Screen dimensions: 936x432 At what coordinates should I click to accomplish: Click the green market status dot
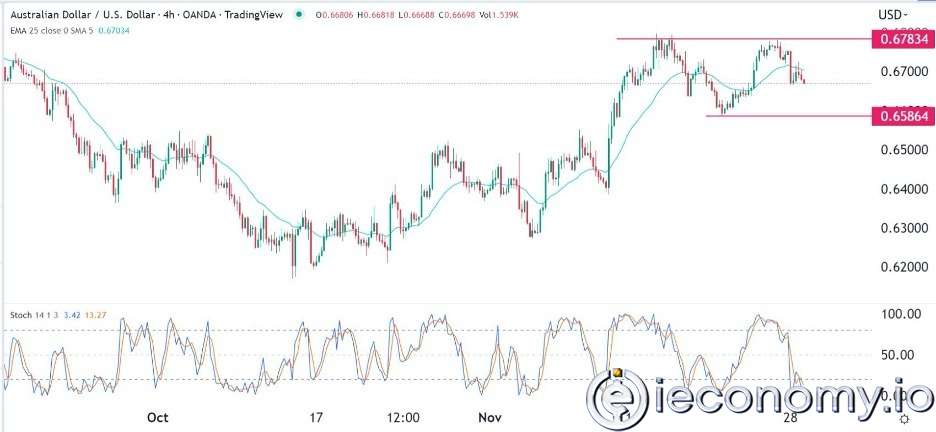tap(299, 15)
